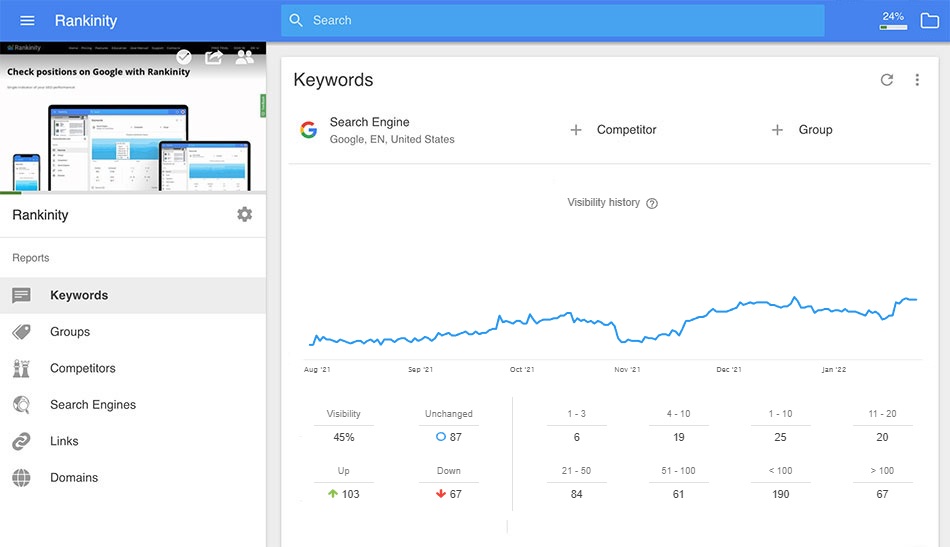950x547 pixels.
Task: Select the Competitors report
Action: click(x=133, y=368)
